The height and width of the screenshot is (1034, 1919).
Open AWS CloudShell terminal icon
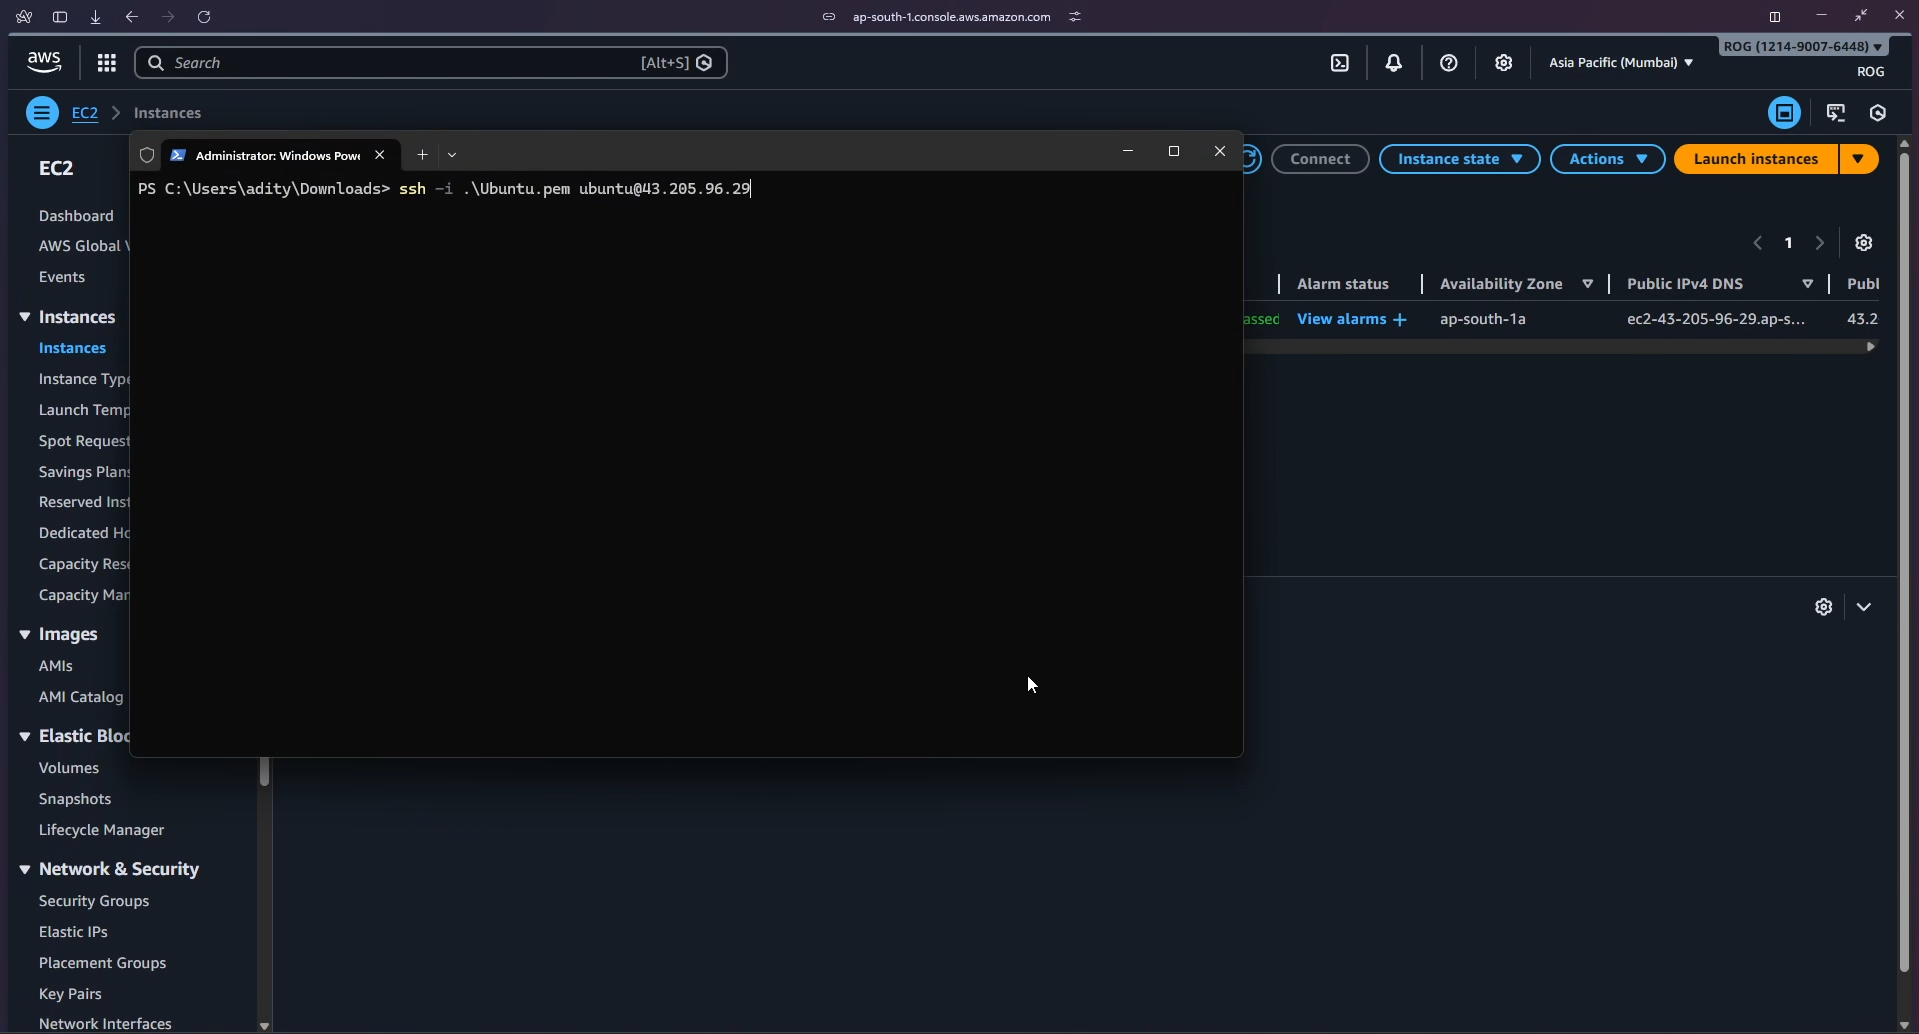pos(1340,62)
